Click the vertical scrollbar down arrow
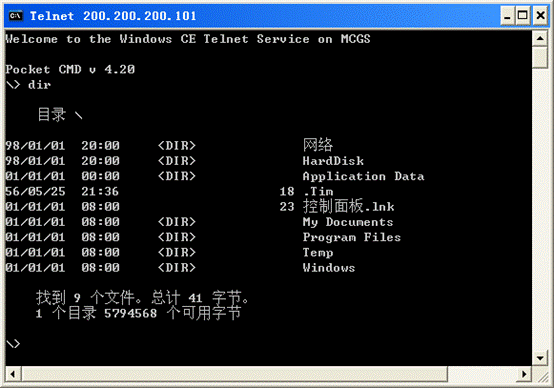554x388 pixels. (x=540, y=358)
